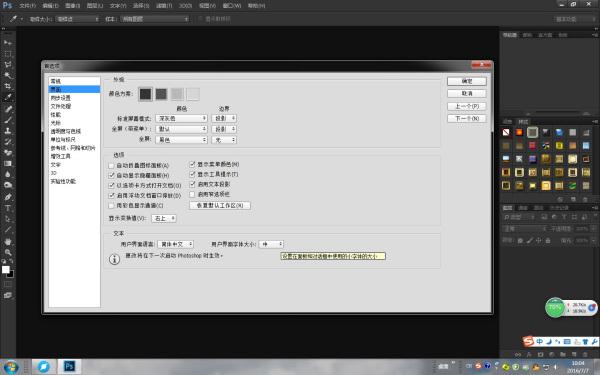Click the 确定 button

[467, 82]
